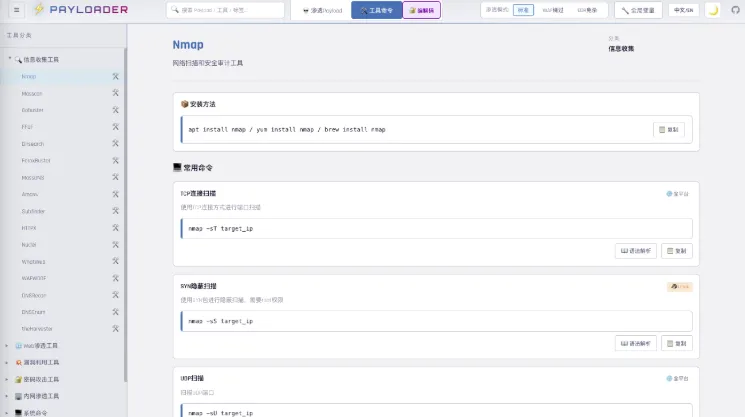Viewport: 745px width, 417px height.
Task: Open the GitHub repository icon
Action: 735,10
